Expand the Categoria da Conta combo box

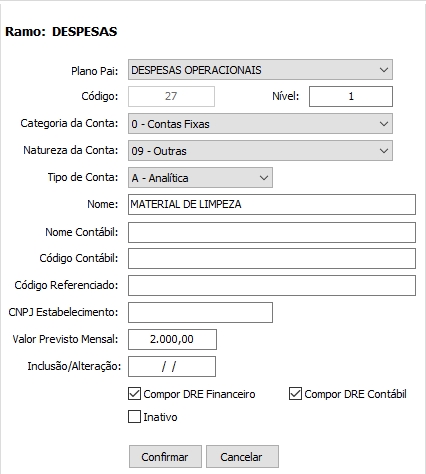click(260, 124)
